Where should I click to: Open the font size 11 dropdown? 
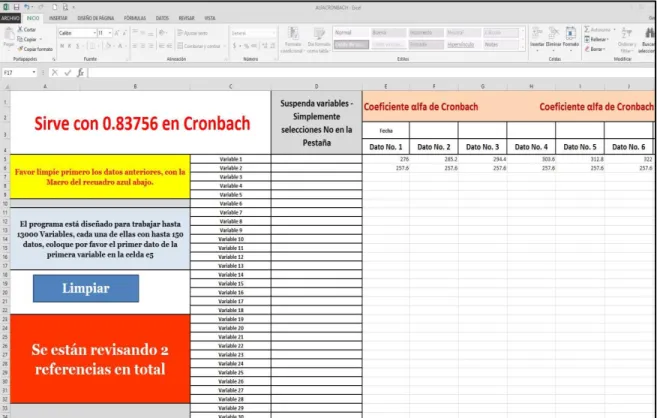(110, 33)
